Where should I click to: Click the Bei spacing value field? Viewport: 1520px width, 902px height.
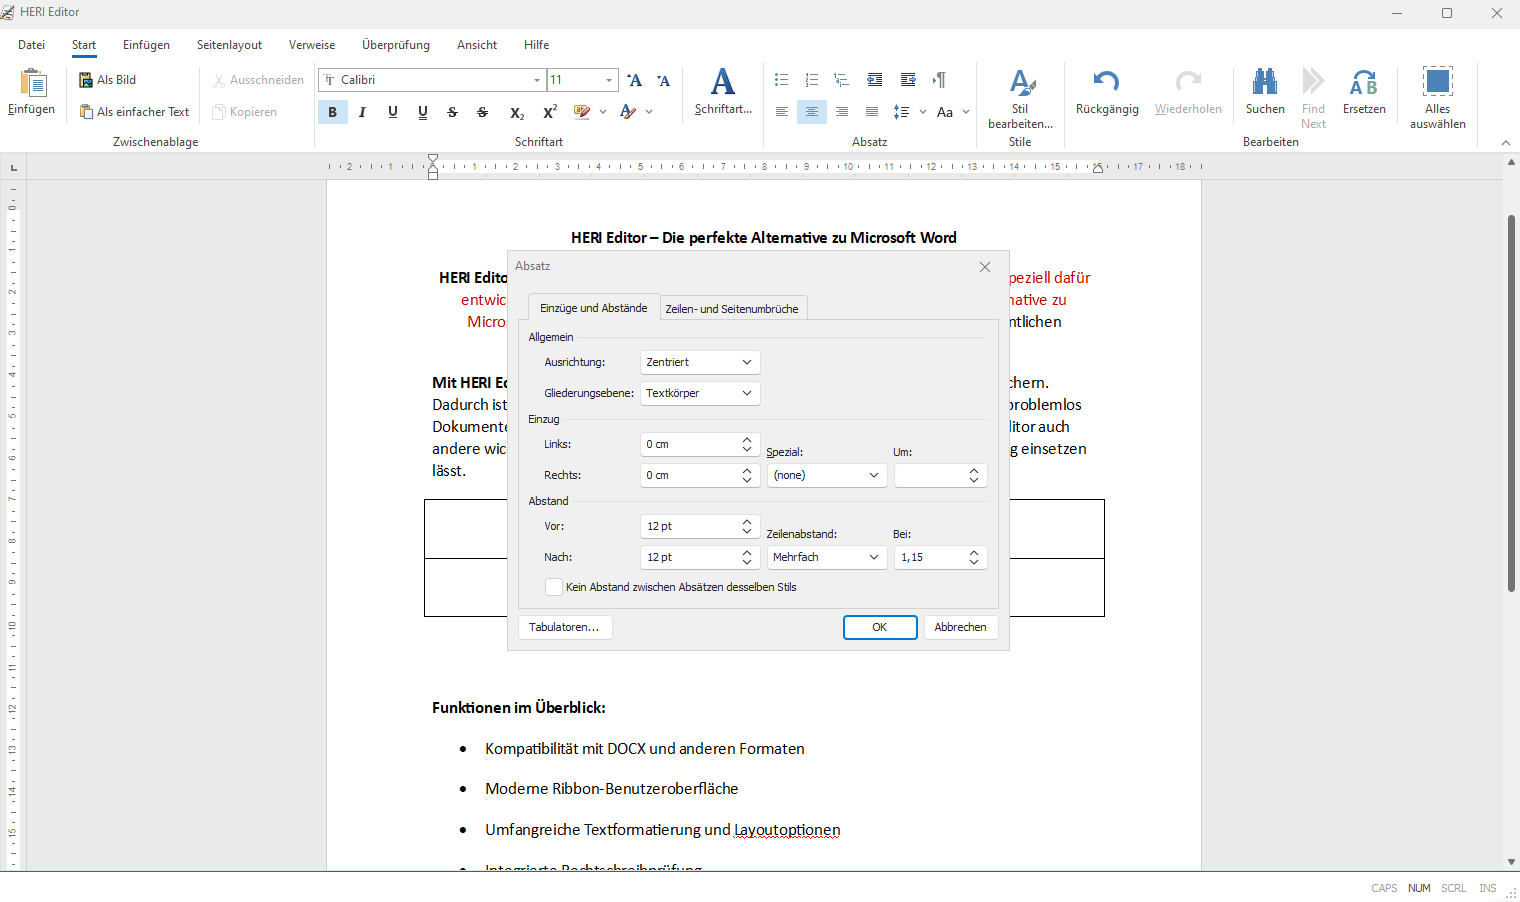940,557
